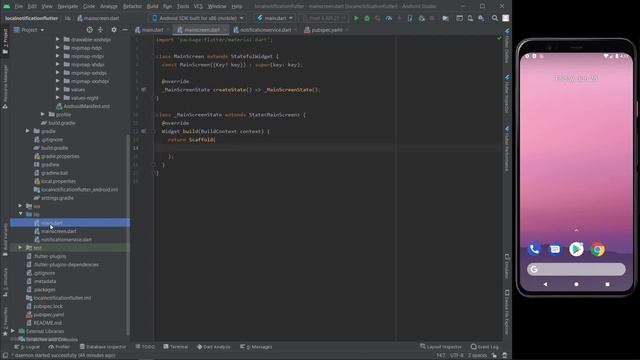This screenshot has height=360, width=640.
Task: Open the Messages app on the emulator
Action: [x=555, y=249]
